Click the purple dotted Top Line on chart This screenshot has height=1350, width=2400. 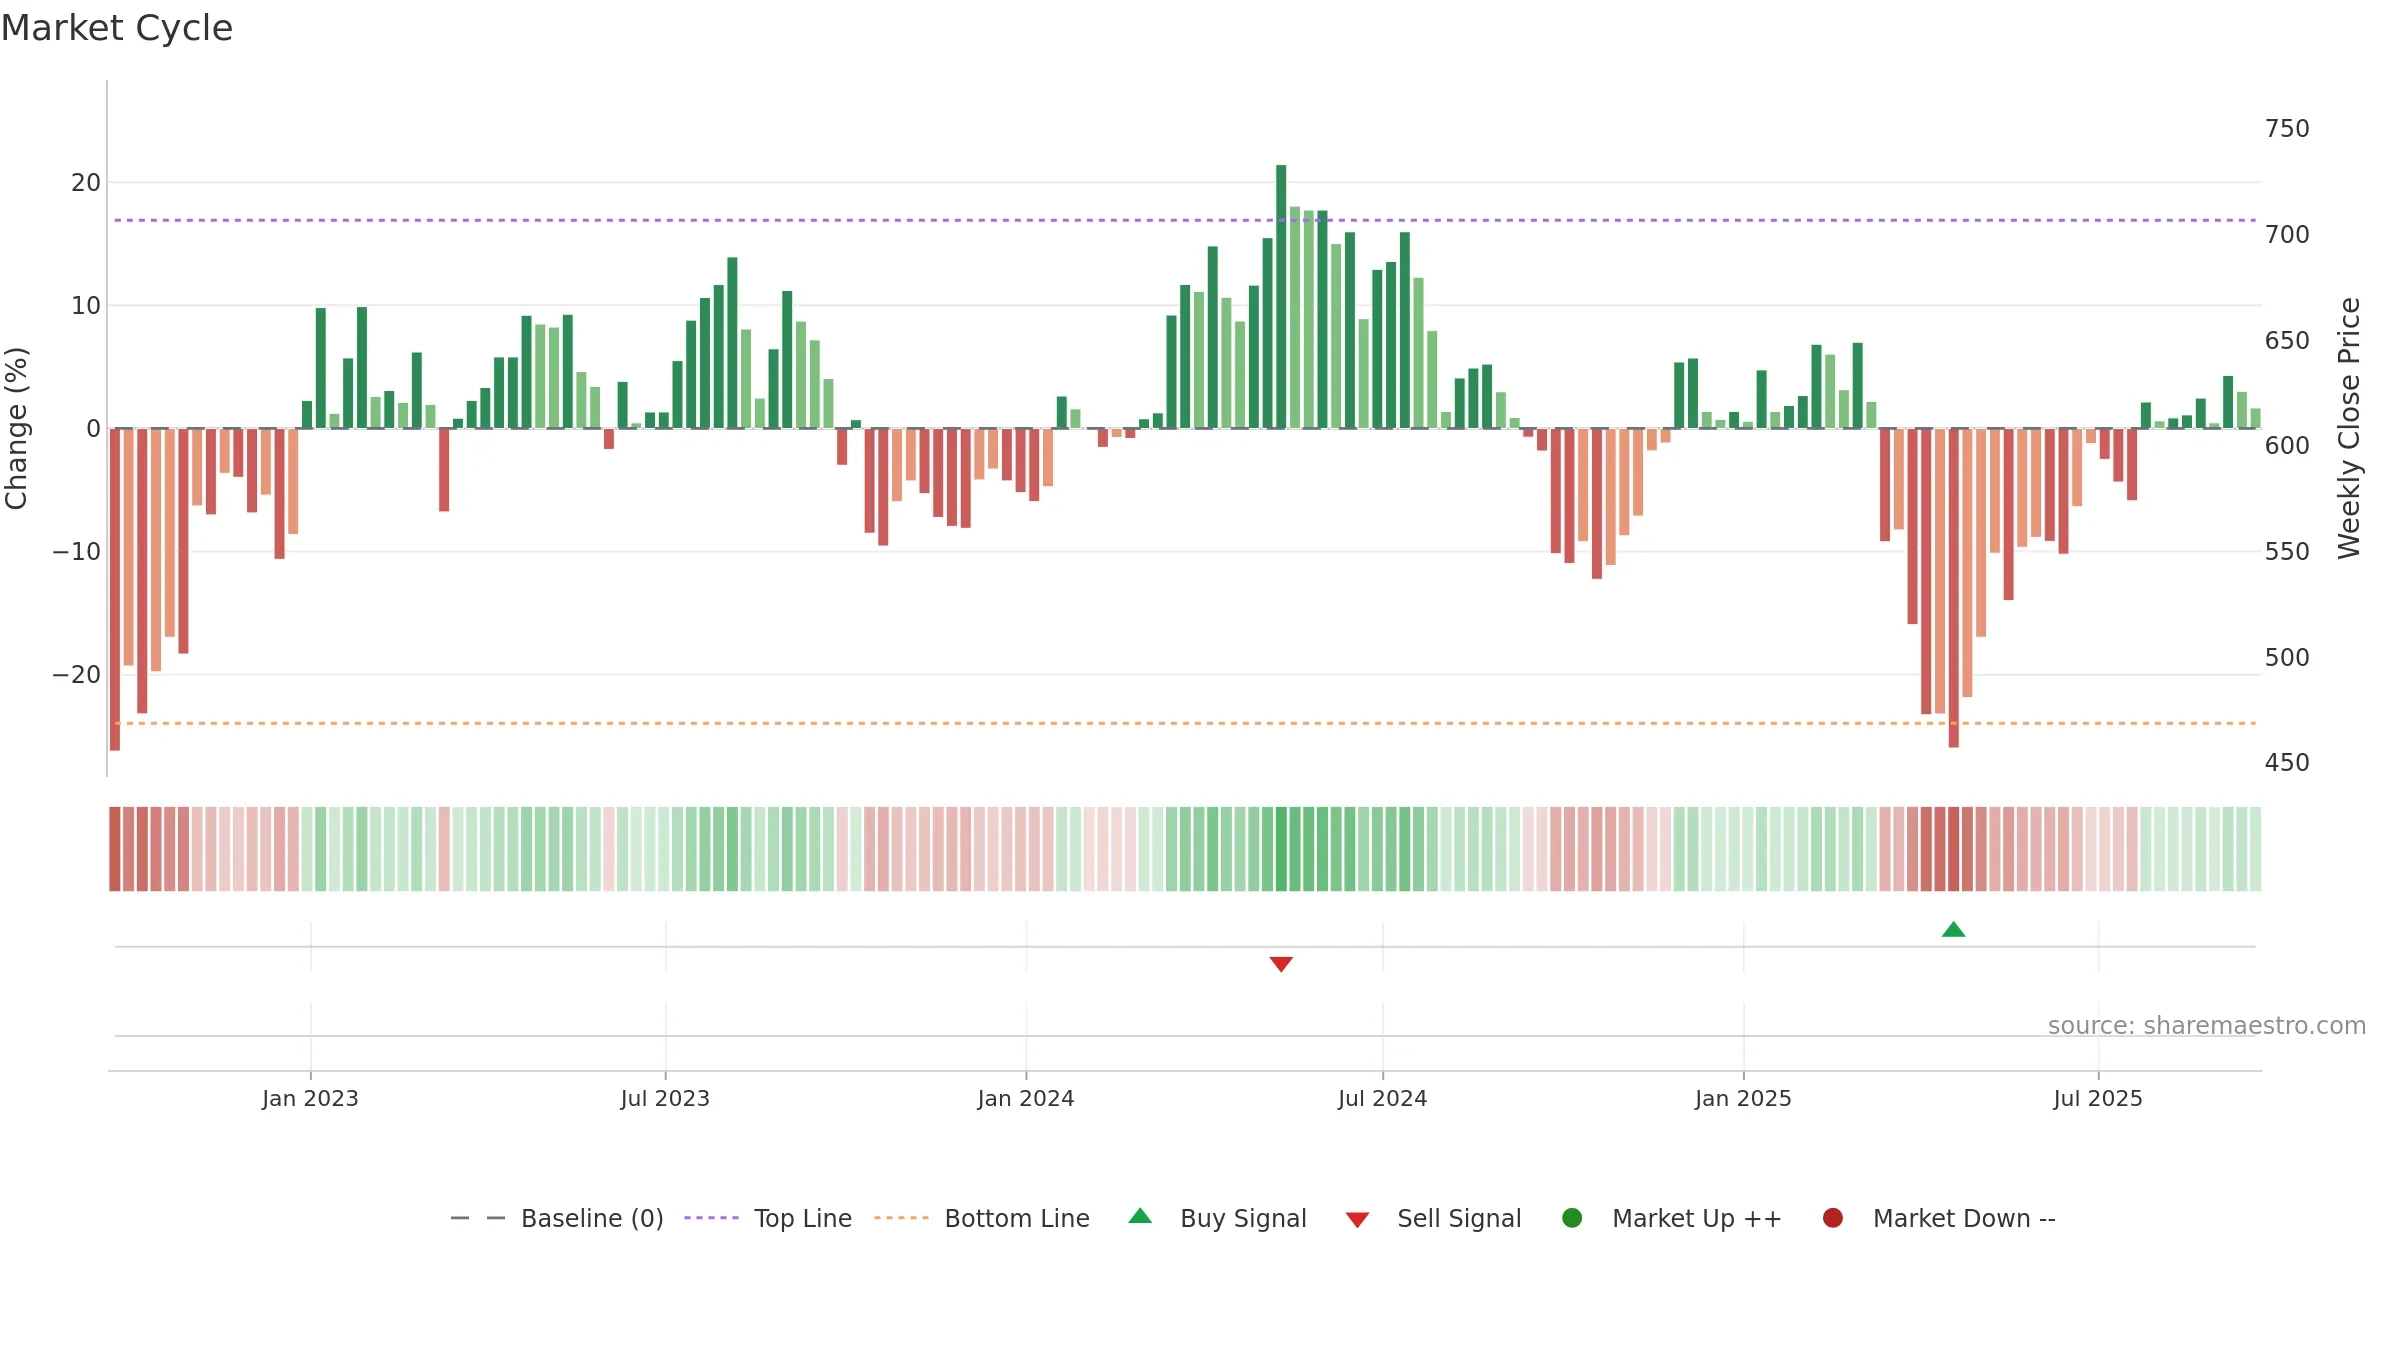[1185, 220]
